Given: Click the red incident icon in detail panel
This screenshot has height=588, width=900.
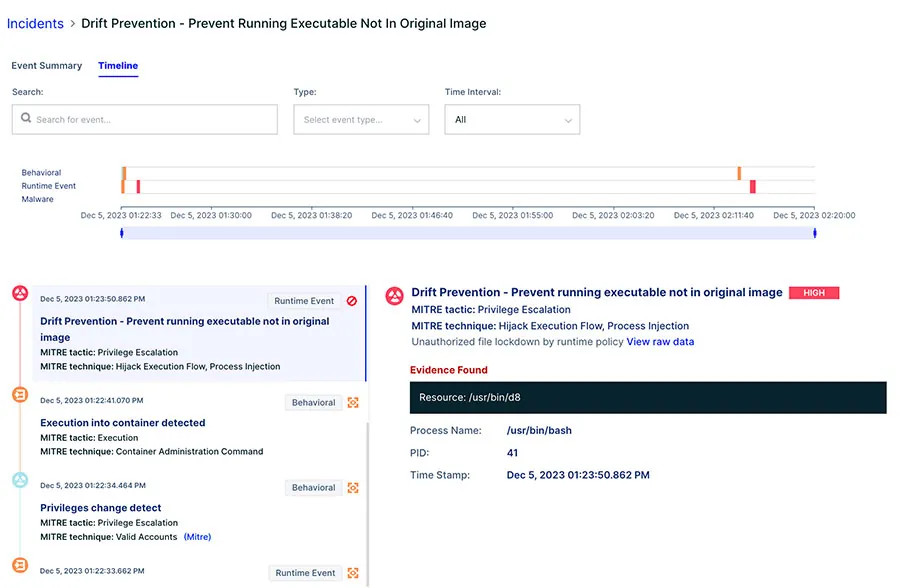Looking at the screenshot, I should (x=394, y=296).
